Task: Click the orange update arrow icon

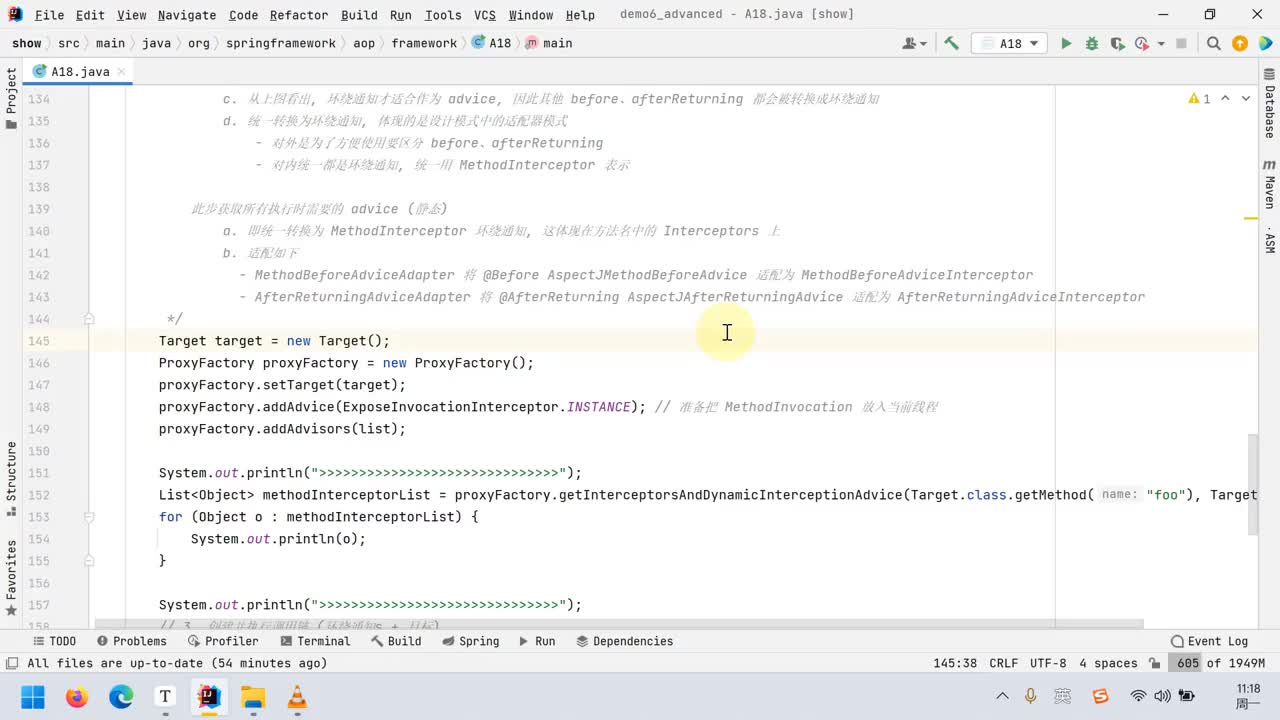Action: point(1240,43)
